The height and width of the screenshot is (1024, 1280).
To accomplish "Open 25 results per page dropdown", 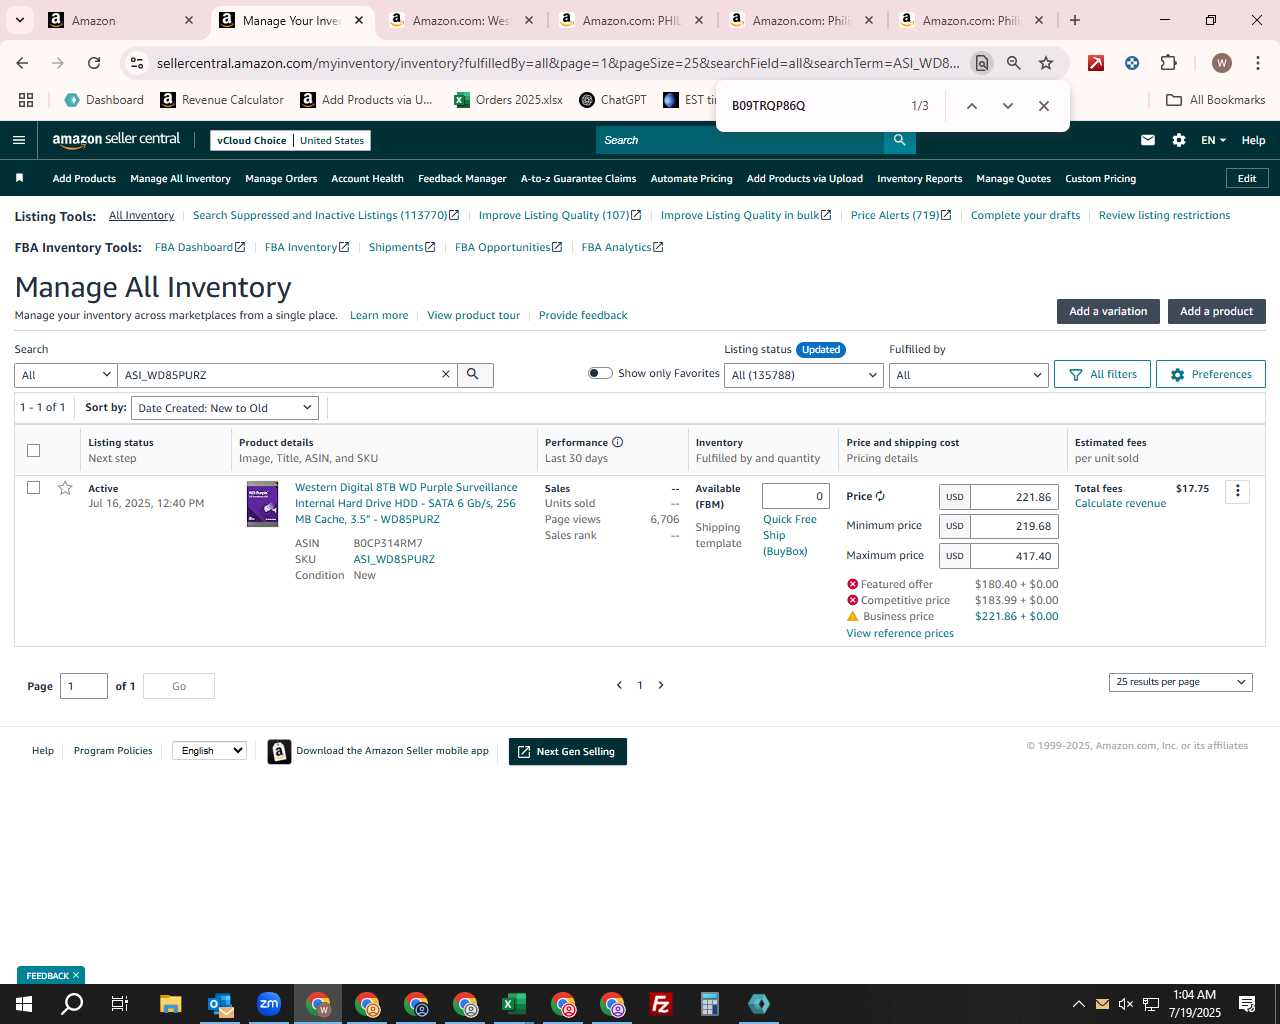I will pos(1180,682).
